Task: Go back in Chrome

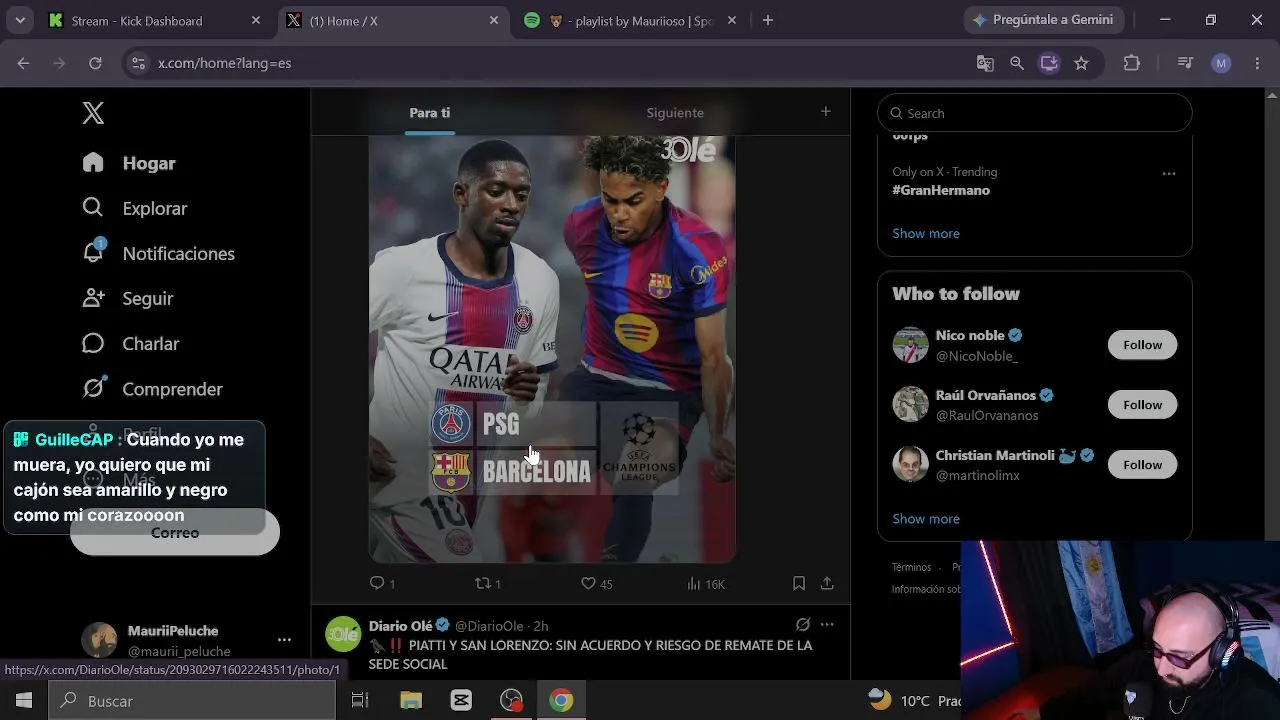Action: pyautogui.click(x=23, y=63)
